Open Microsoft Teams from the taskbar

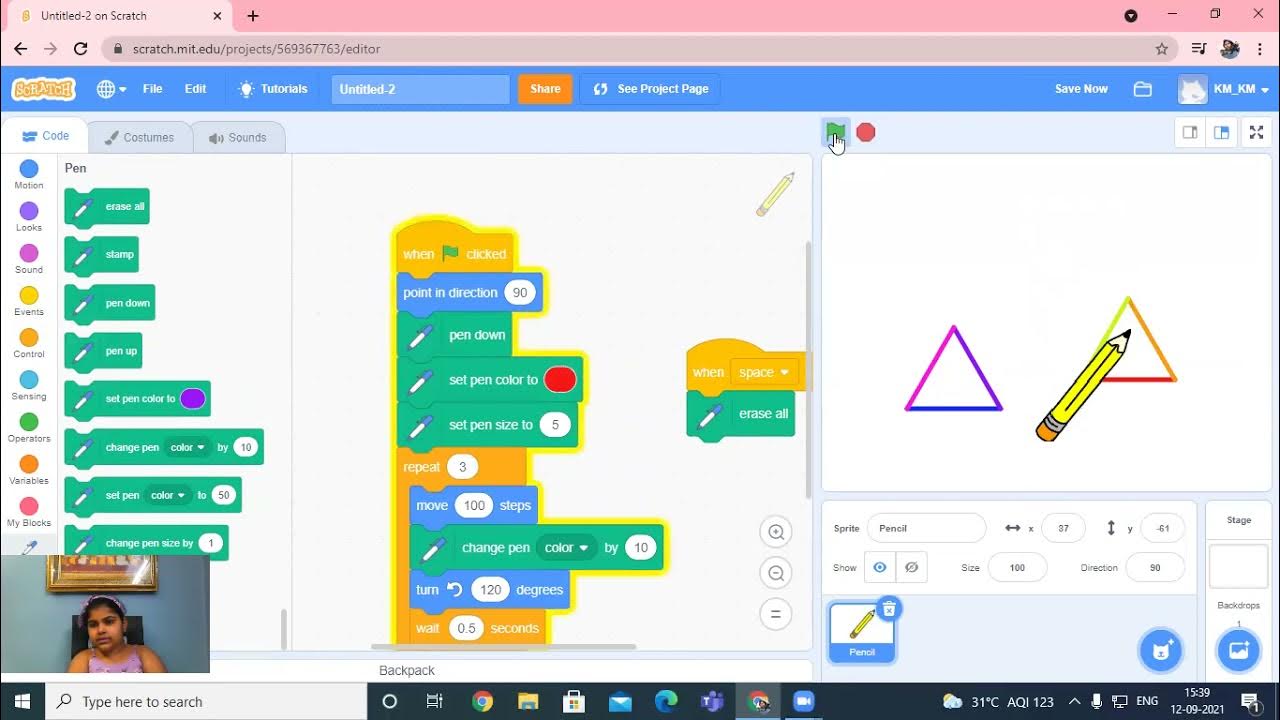712,701
